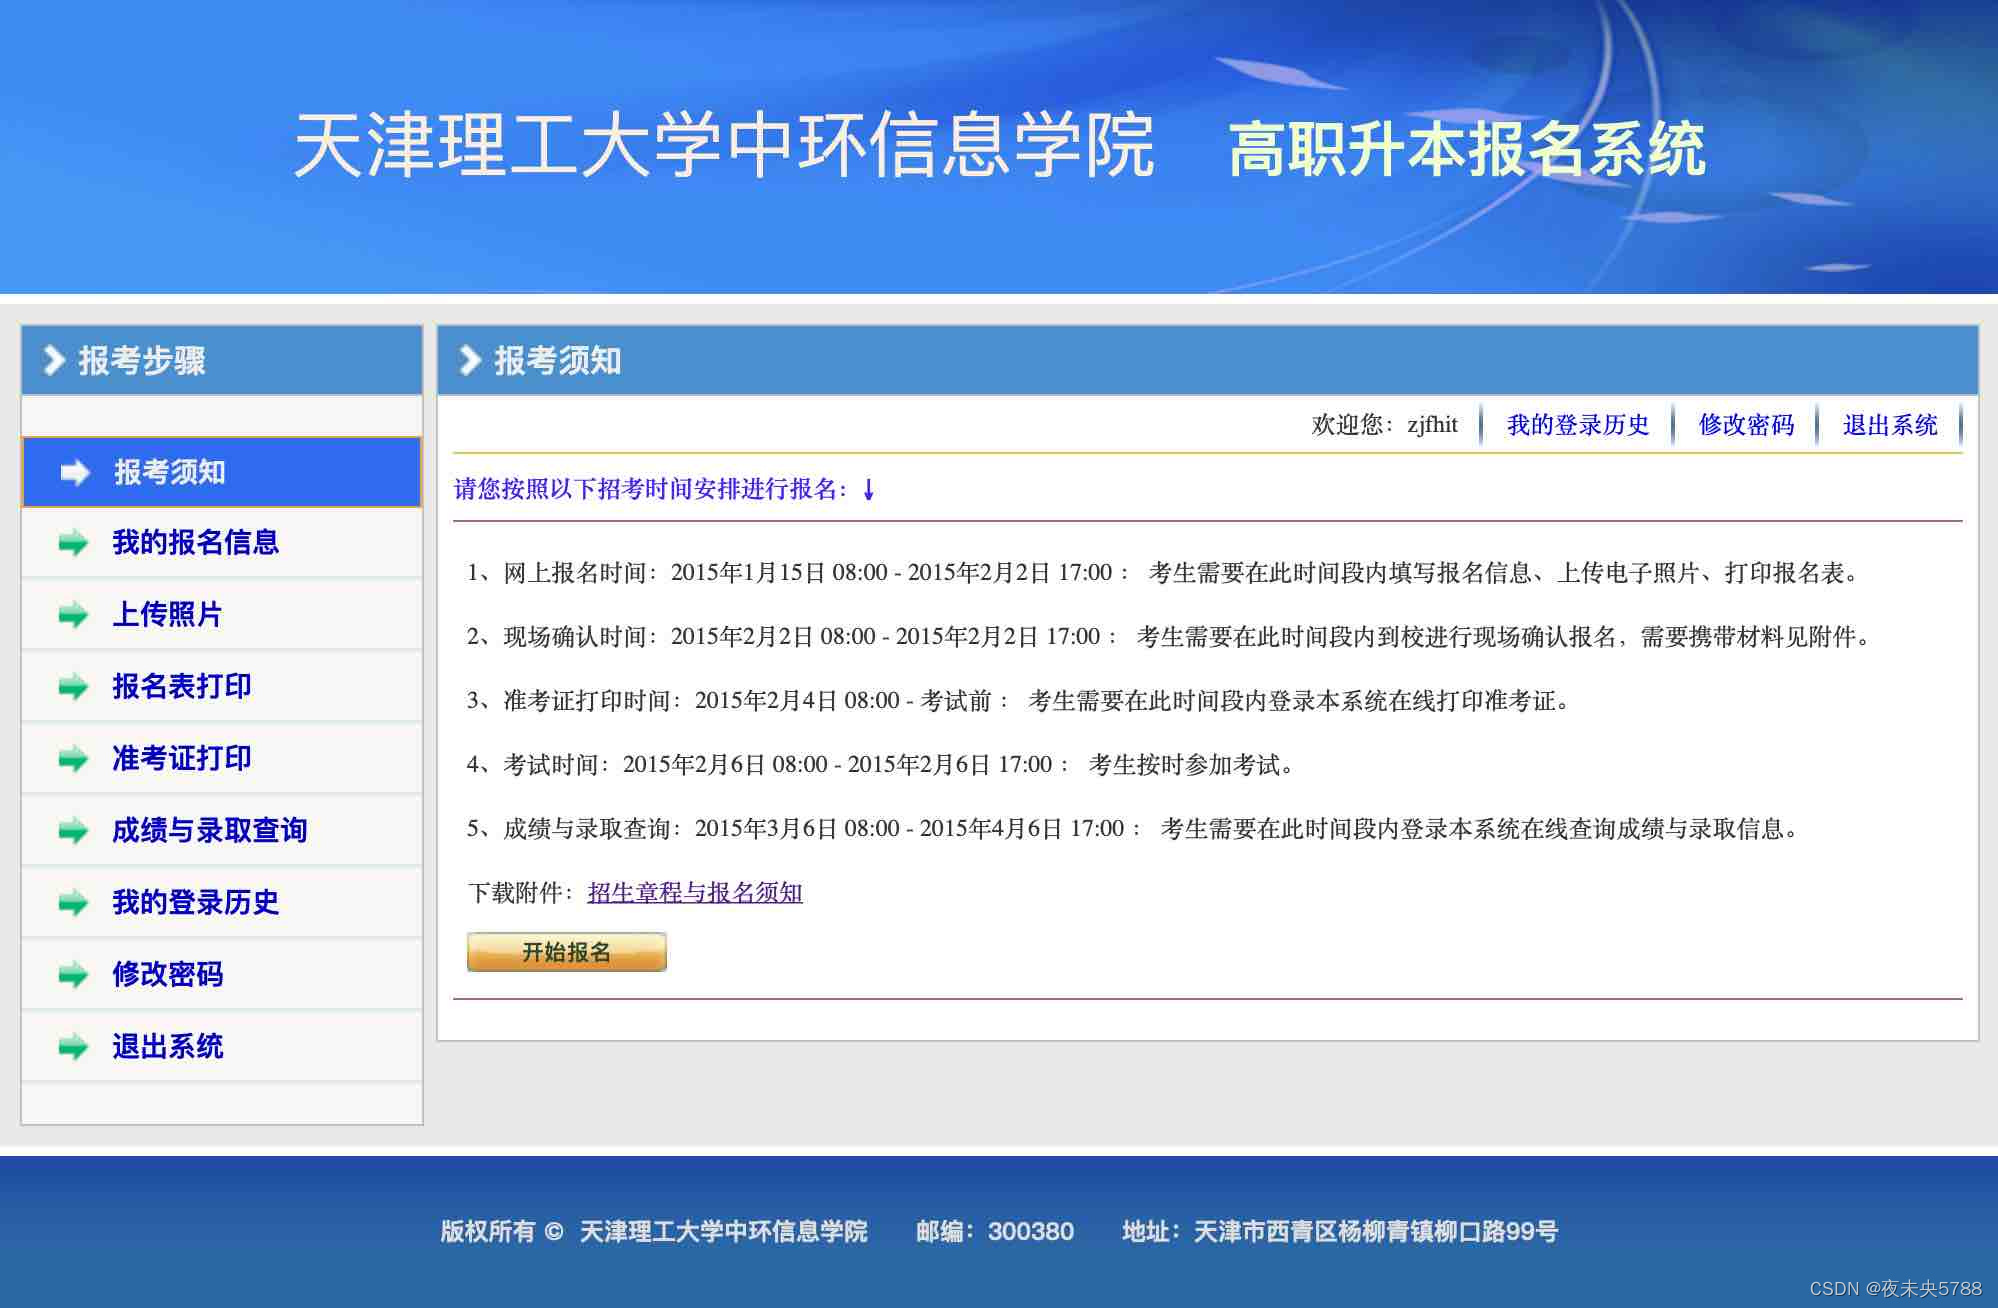This screenshot has width=1998, height=1308.
Task: Click the green arrow beside sidebar 退出系统
Action: pos(73,1047)
